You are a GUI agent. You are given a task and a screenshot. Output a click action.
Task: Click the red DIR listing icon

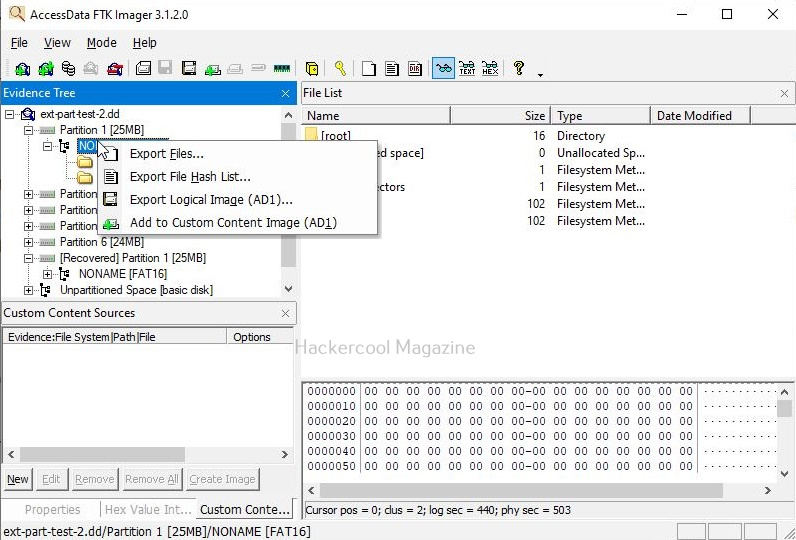[414, 69]
